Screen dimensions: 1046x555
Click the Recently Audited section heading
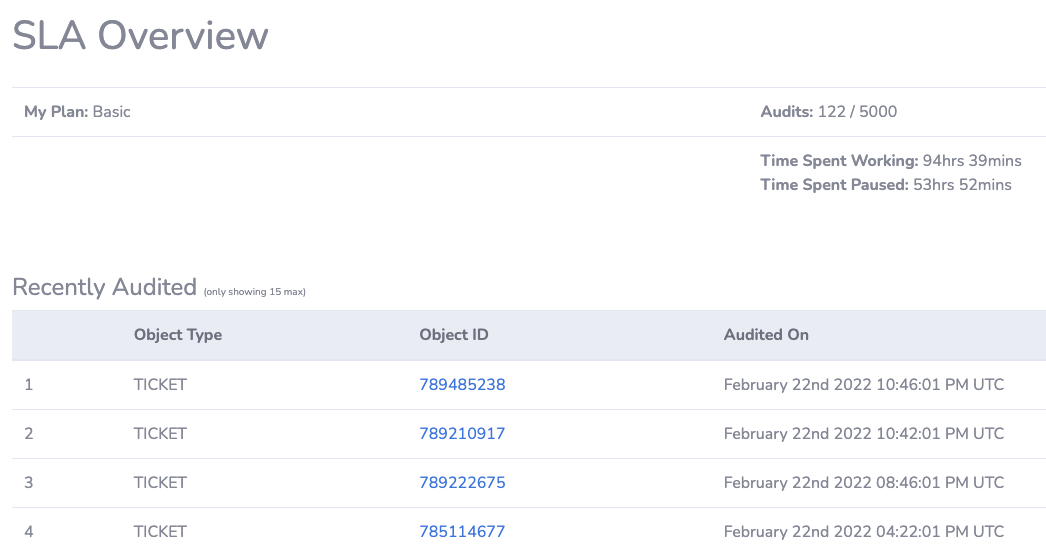104,288
